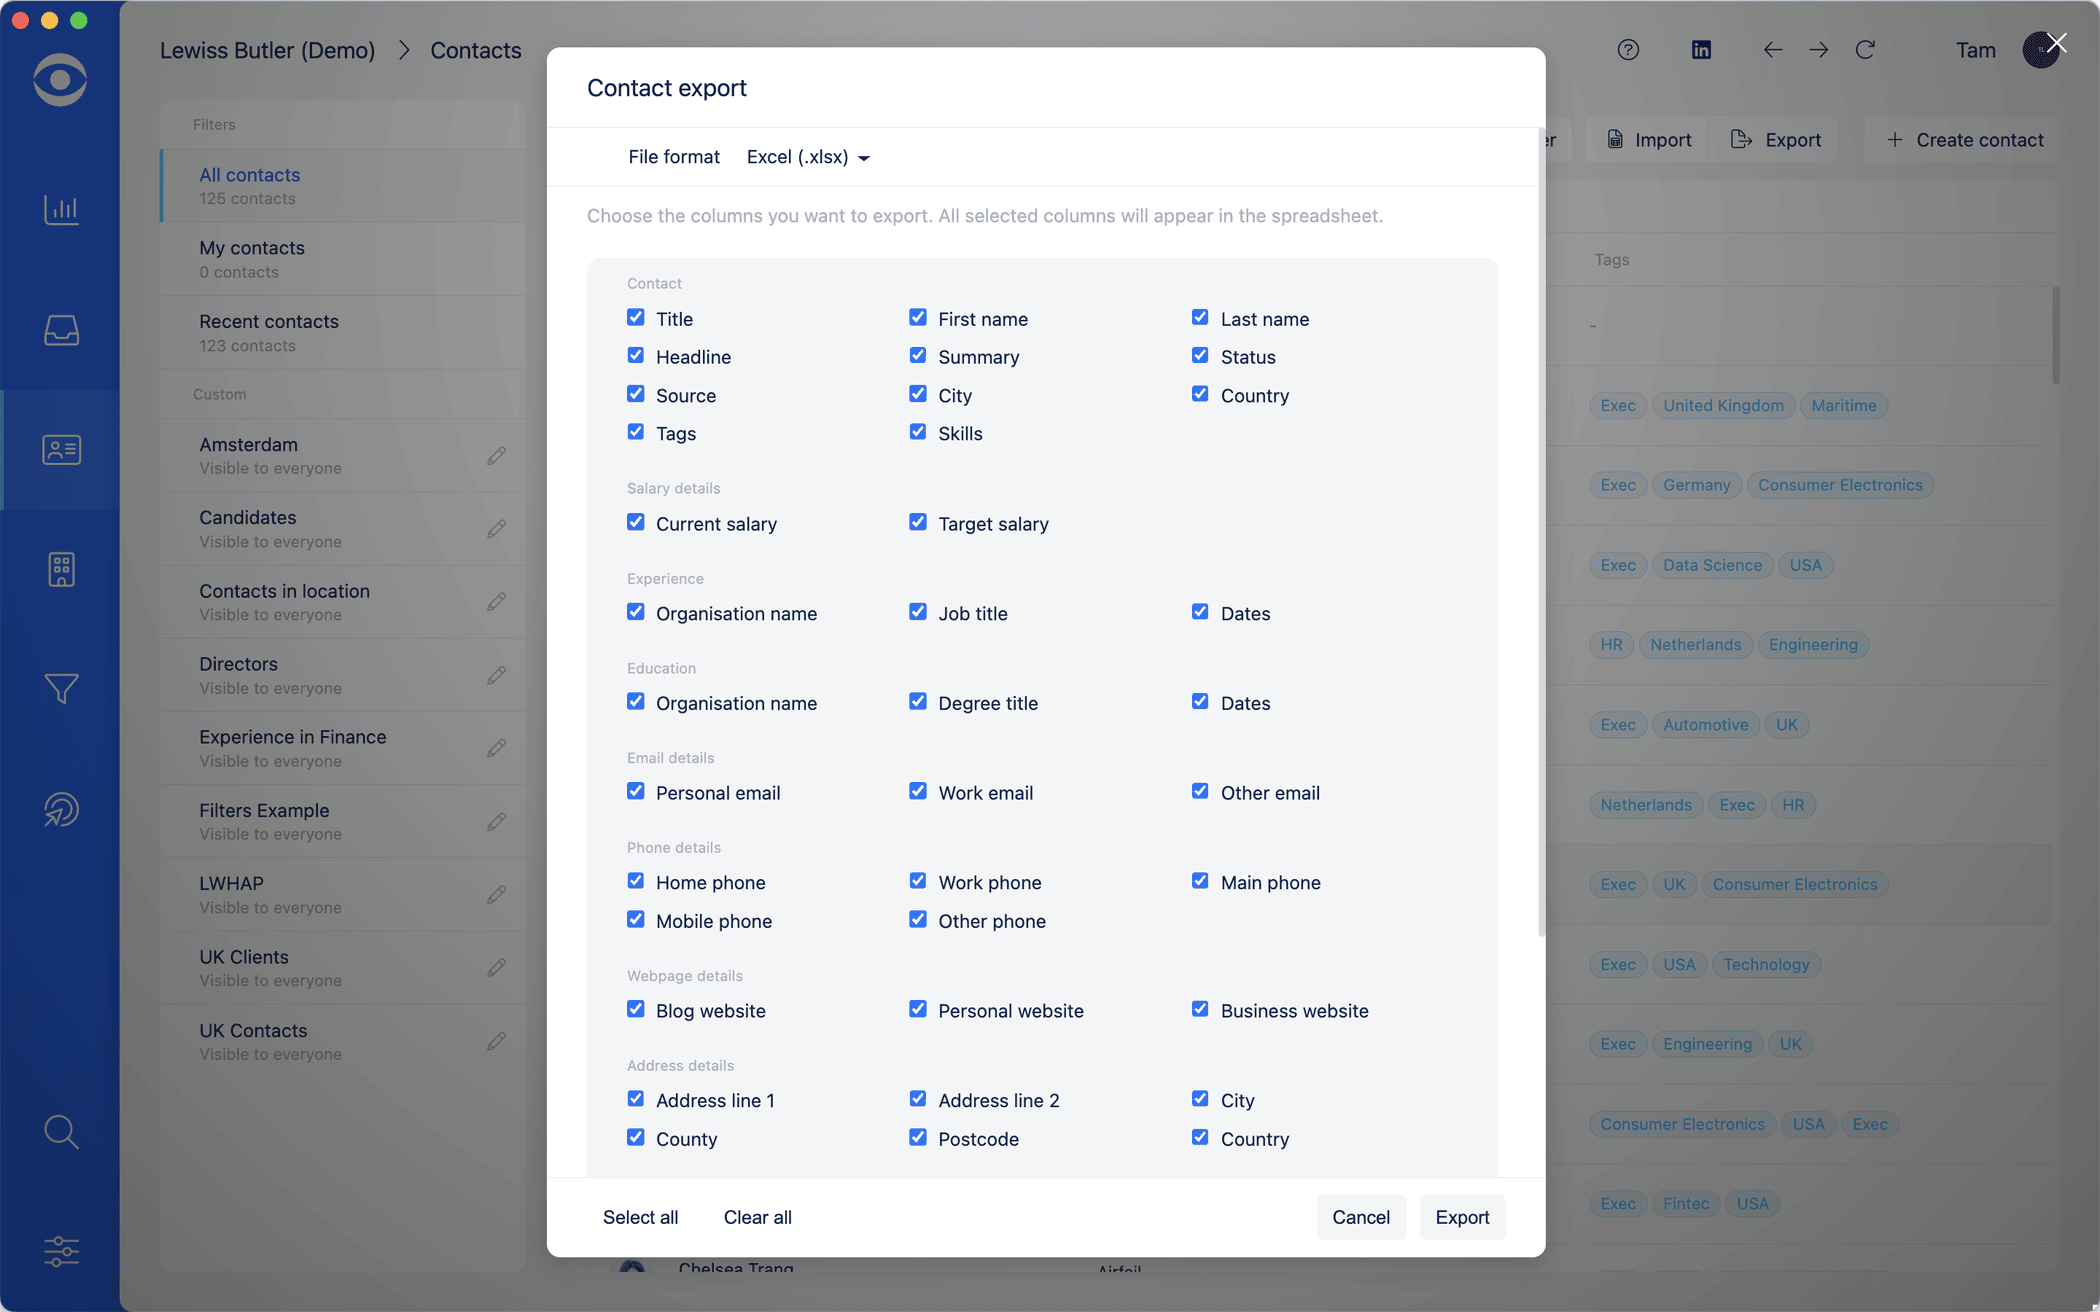This screenshot has height=1312, width=2100.
Task: Click the funnel pipeline sidebar icon
Action: (61, 688)
